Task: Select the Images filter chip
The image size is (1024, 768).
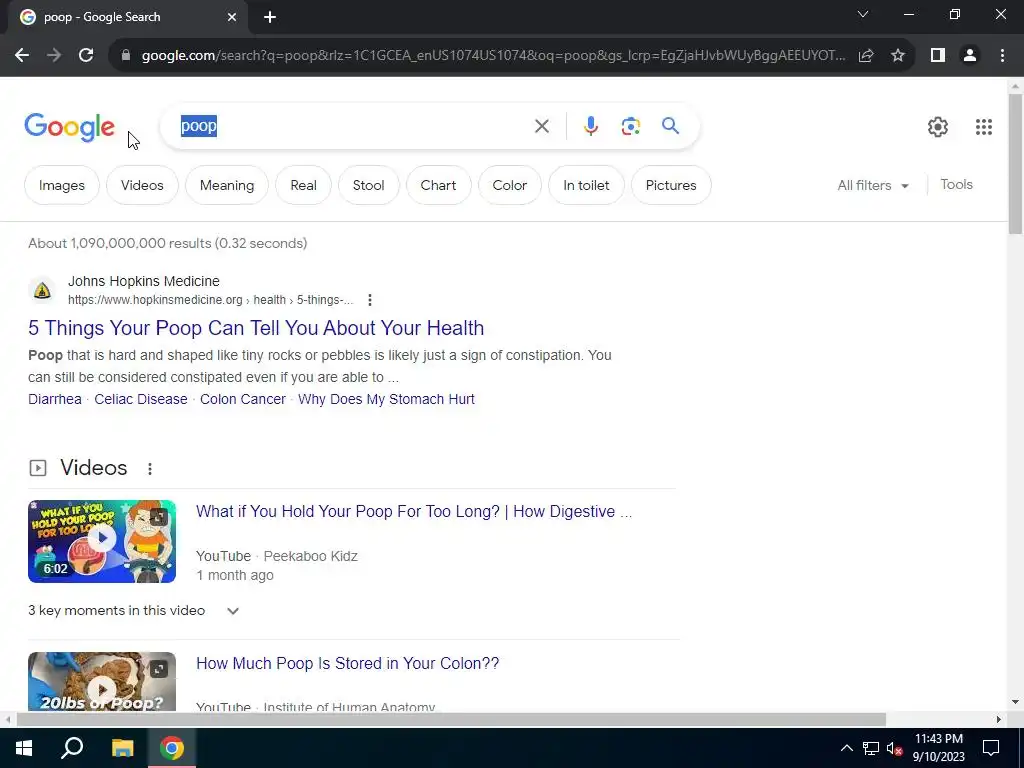Action: (62, 185)
